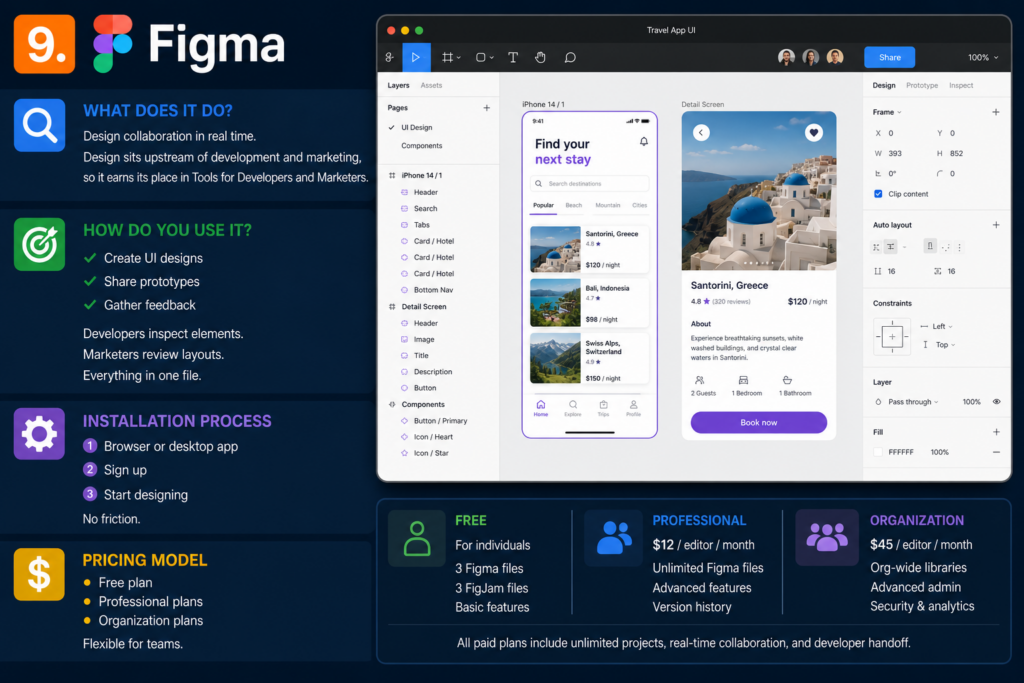Switch to the Design tab
Image resolution: width=1024 pixels, height=683 pixels.
pyautogui.click(x=884, y=86)
